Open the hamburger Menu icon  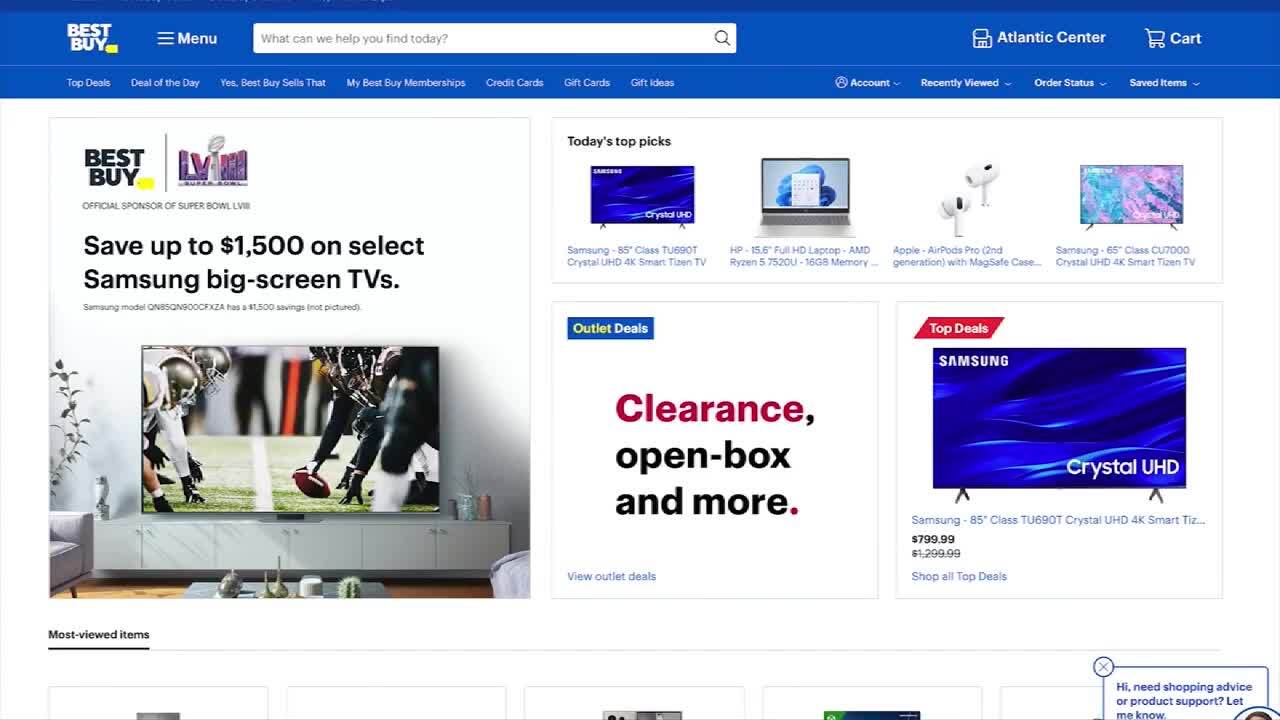point(165,38)
